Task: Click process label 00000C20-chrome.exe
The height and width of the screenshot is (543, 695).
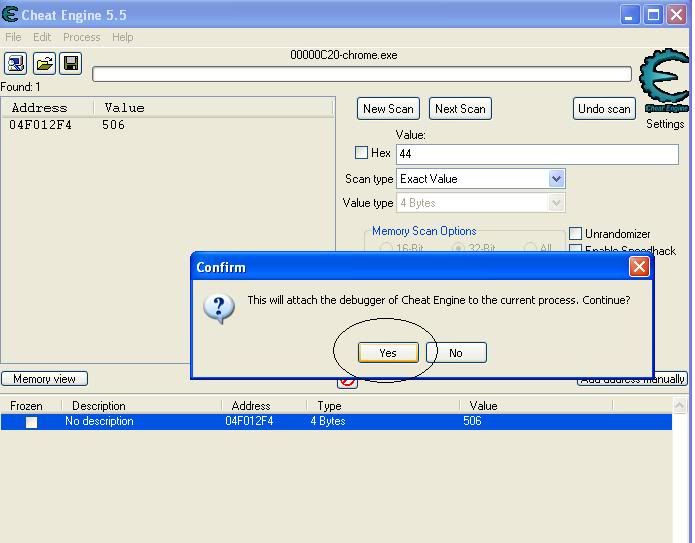Action: coord(344,55)
